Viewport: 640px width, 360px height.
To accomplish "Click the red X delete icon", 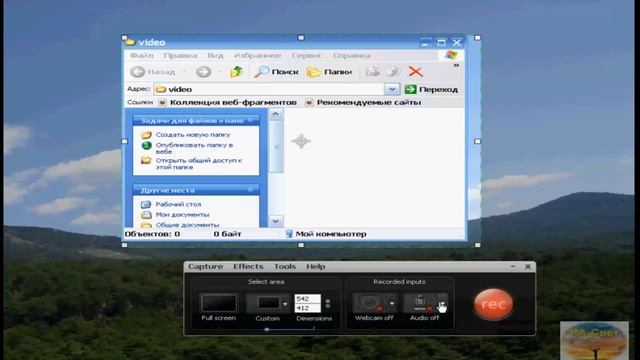I will point(416,72).
